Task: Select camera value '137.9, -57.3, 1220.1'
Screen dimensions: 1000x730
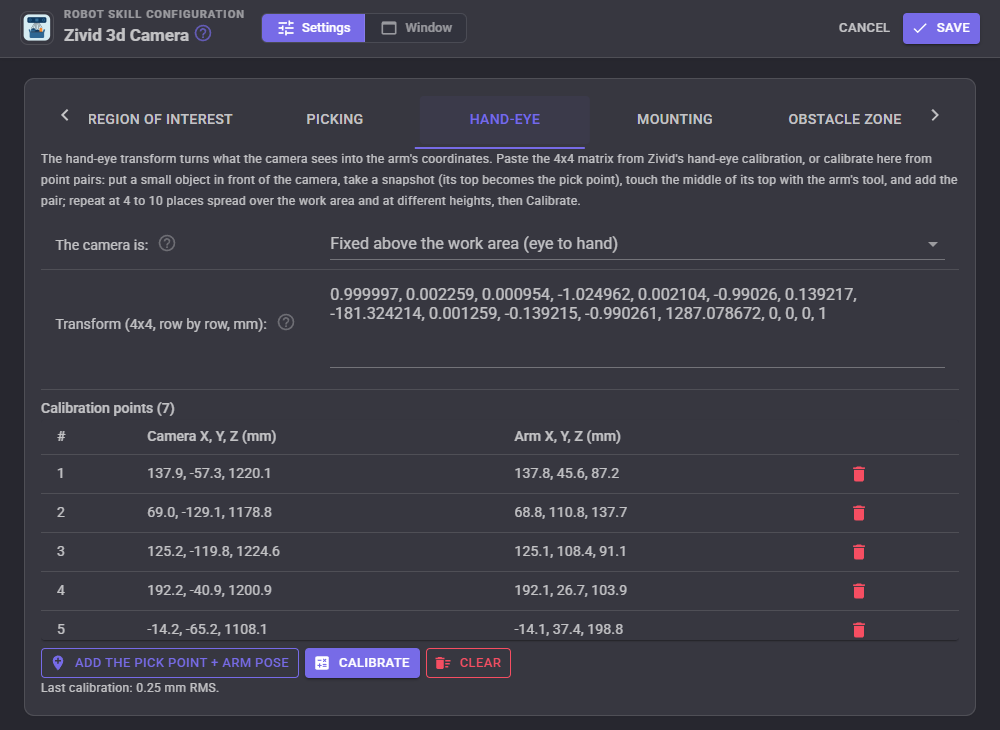Action: point(209,474)
